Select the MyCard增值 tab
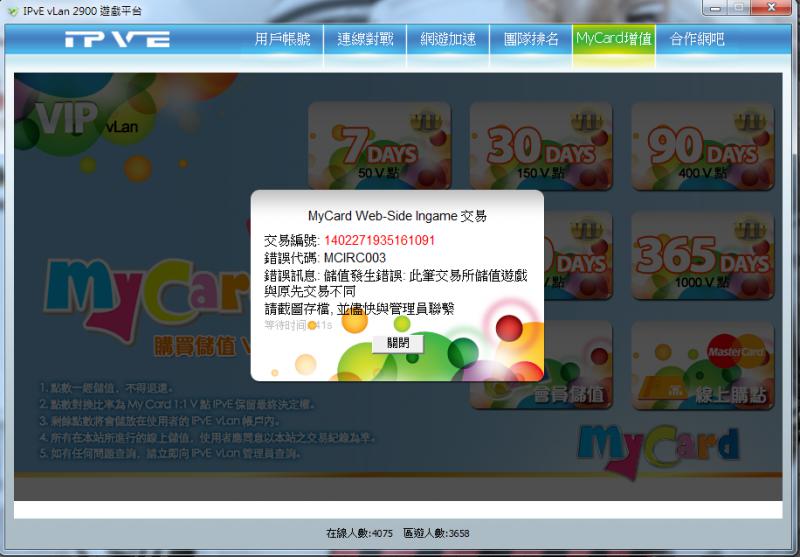The width and height of the screenshot is (800, 557). pos(614,39)
